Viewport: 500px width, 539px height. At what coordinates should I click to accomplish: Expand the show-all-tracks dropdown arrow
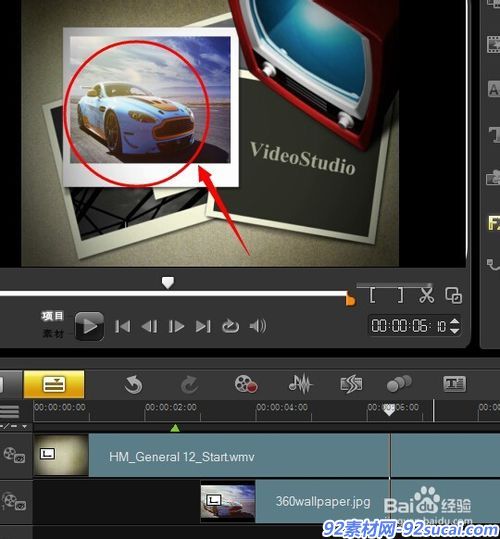(25, 427)
